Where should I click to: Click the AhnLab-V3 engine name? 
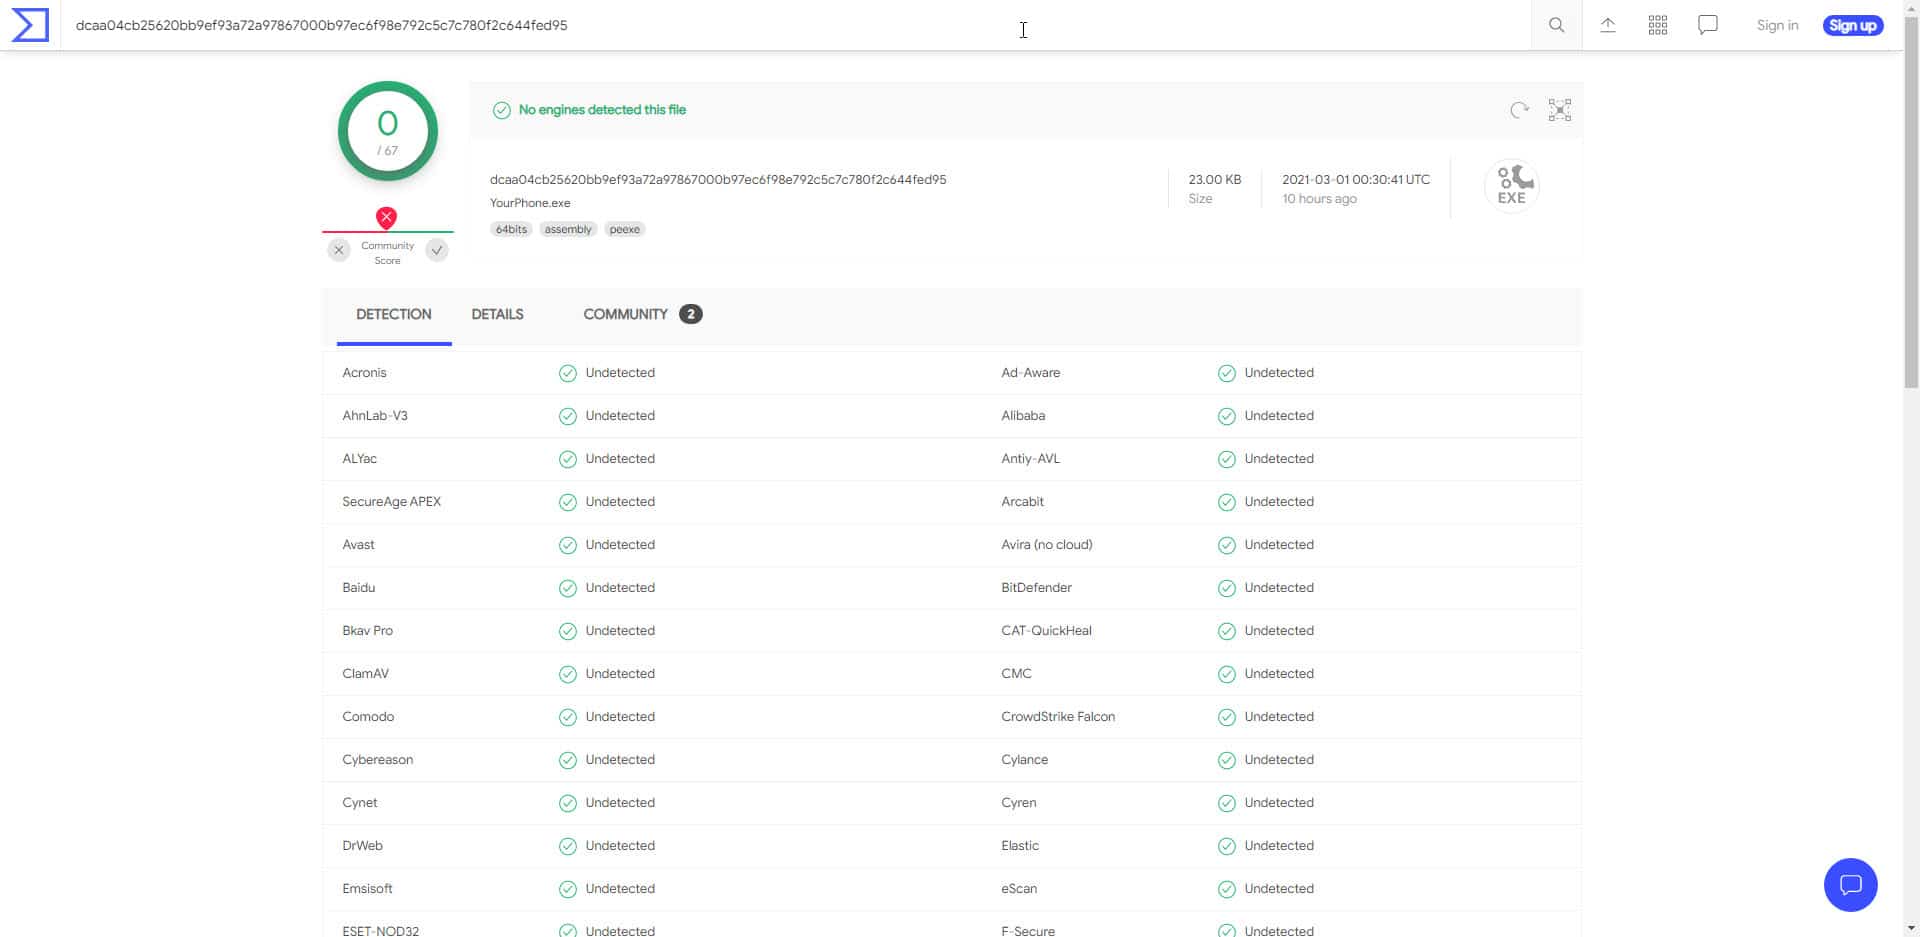click(375, 416)
